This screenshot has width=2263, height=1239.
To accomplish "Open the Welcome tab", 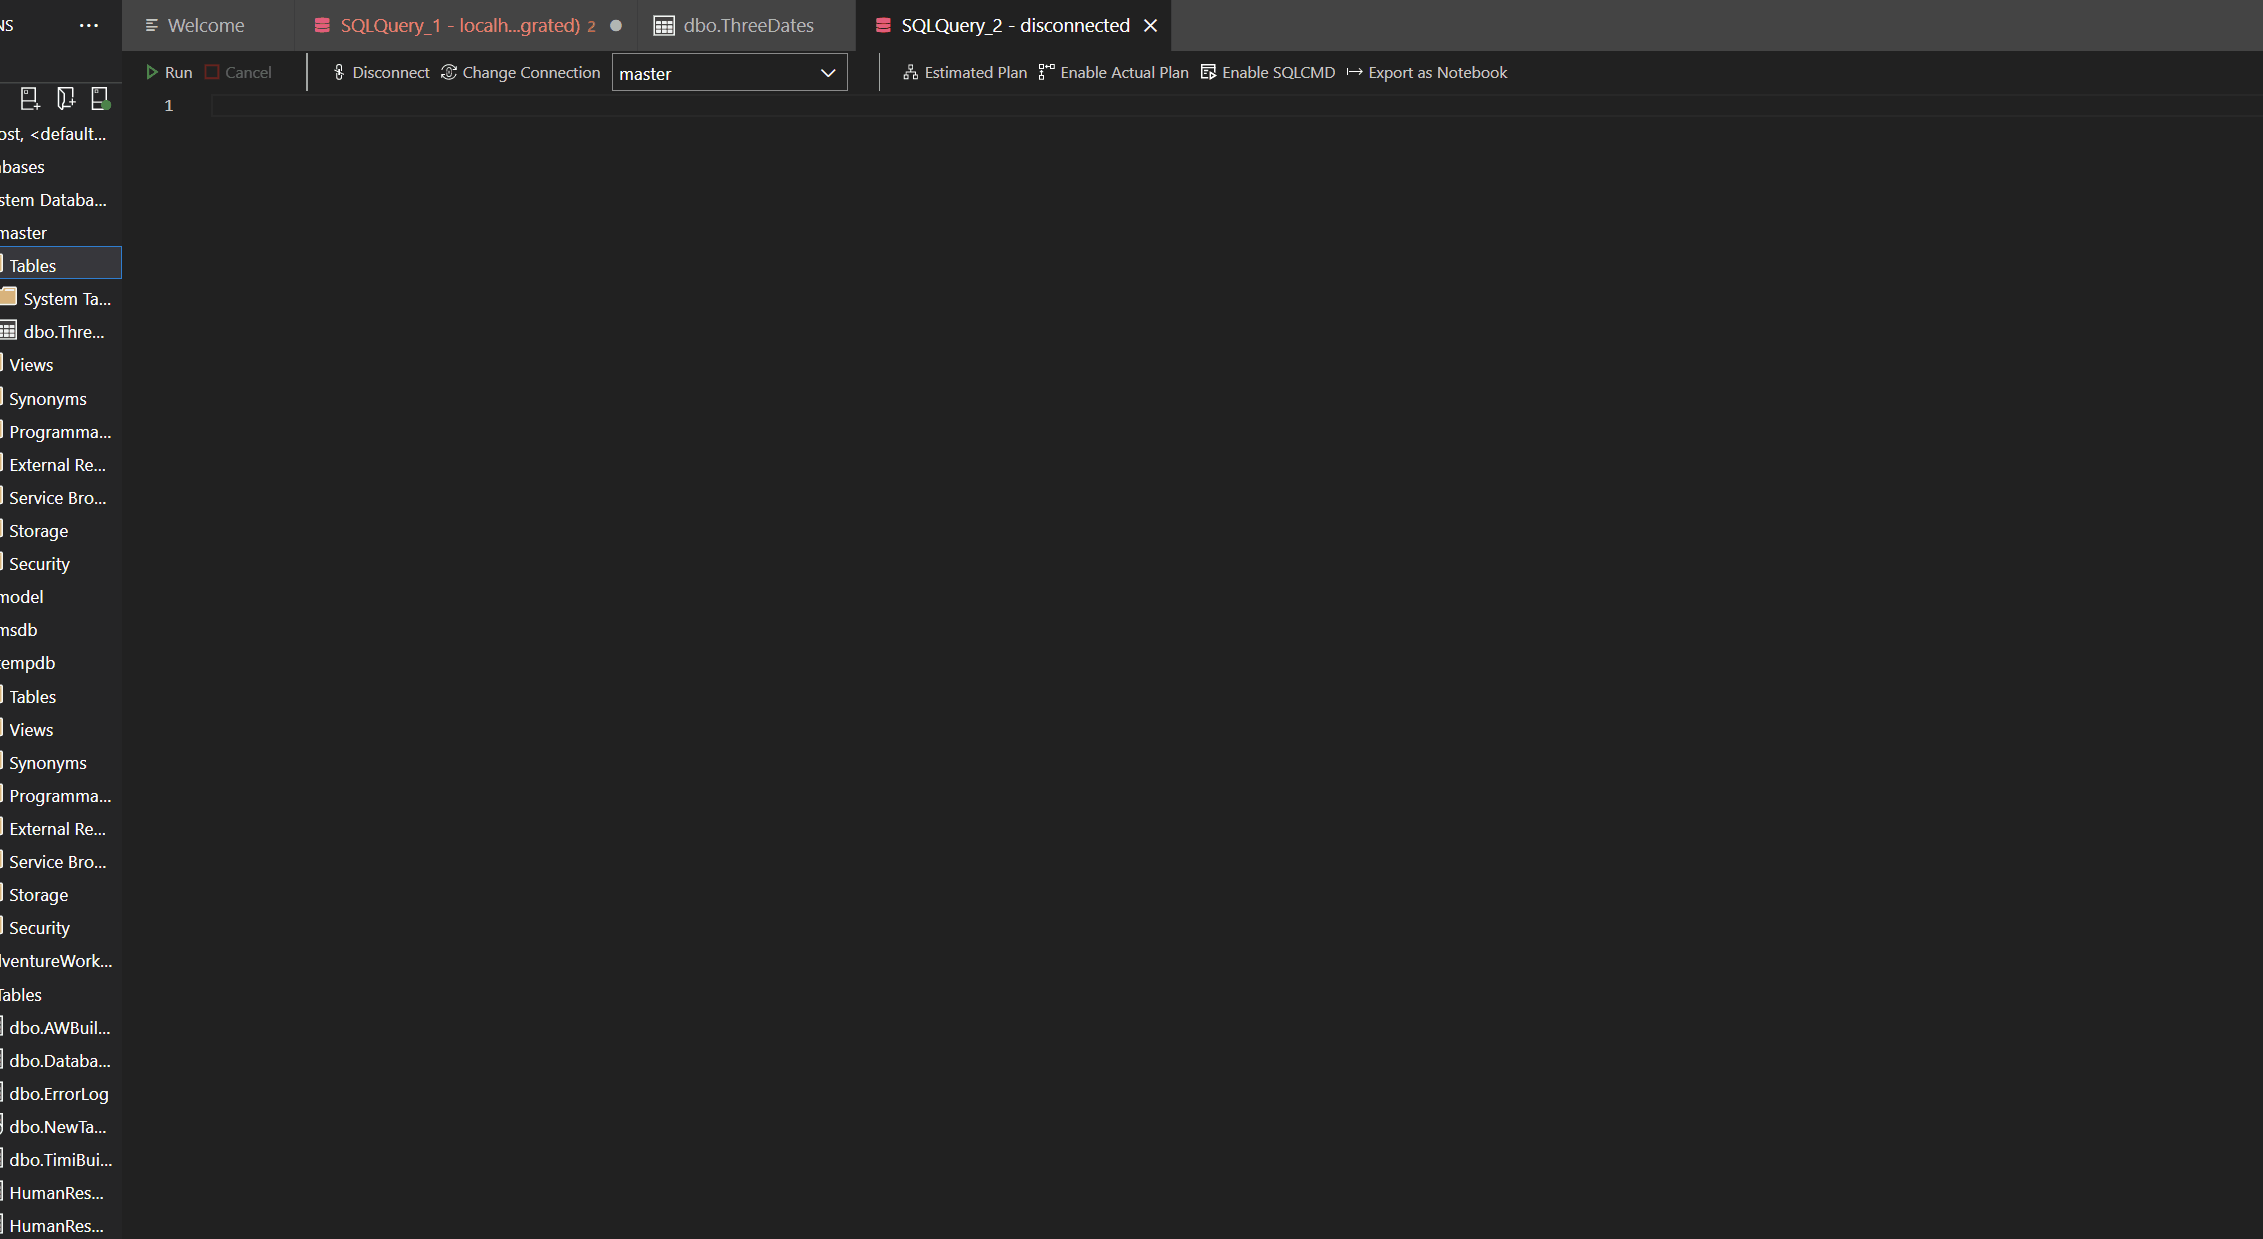I will [x=204, y=25].
